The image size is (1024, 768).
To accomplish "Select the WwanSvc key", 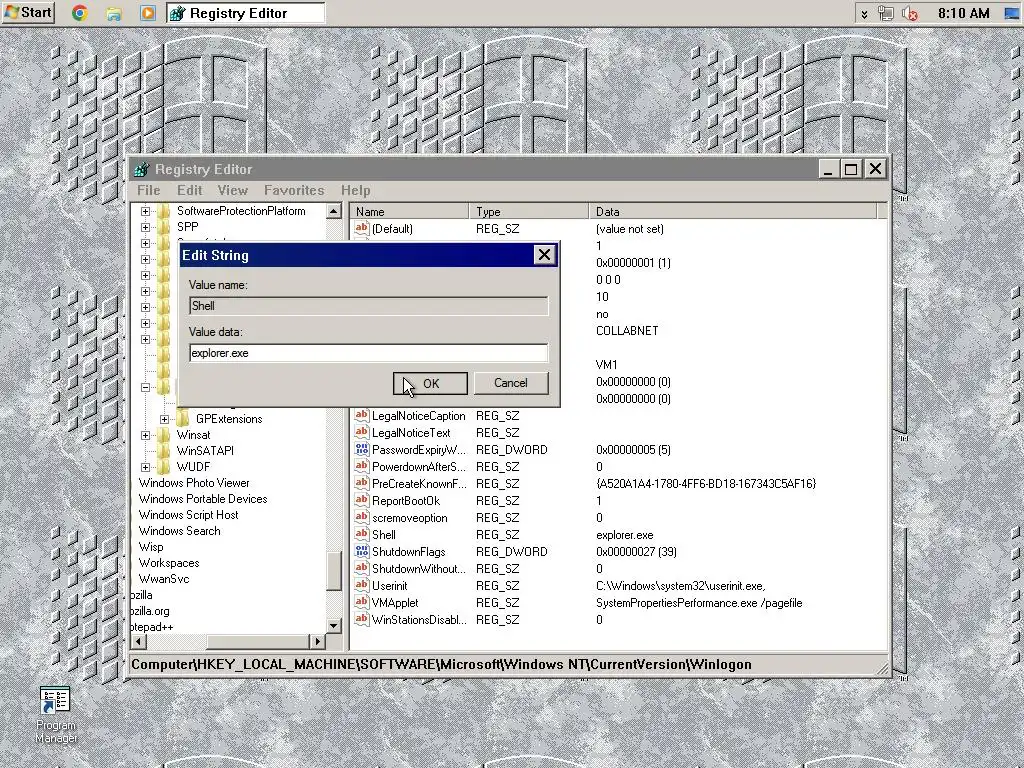I will [163, 579].
